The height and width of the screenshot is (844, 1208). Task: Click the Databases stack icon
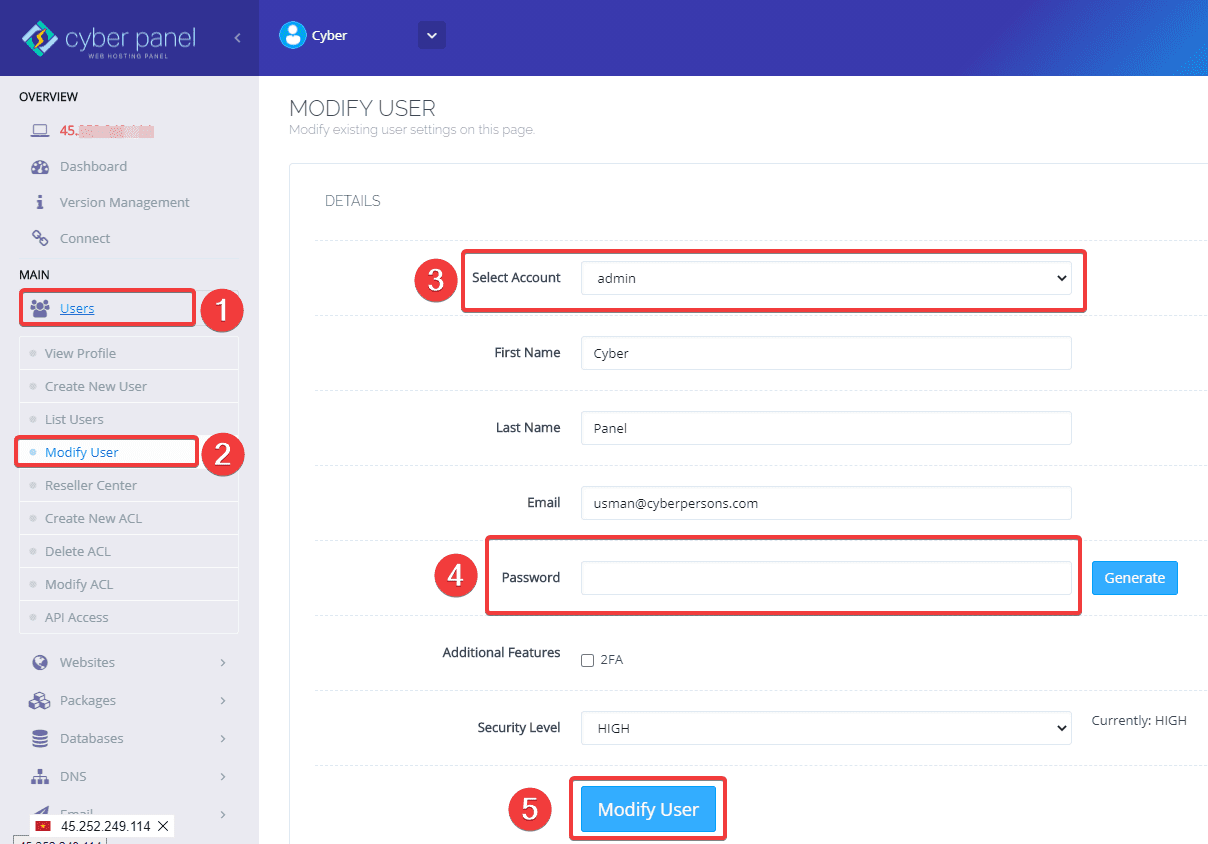point(40,739)
